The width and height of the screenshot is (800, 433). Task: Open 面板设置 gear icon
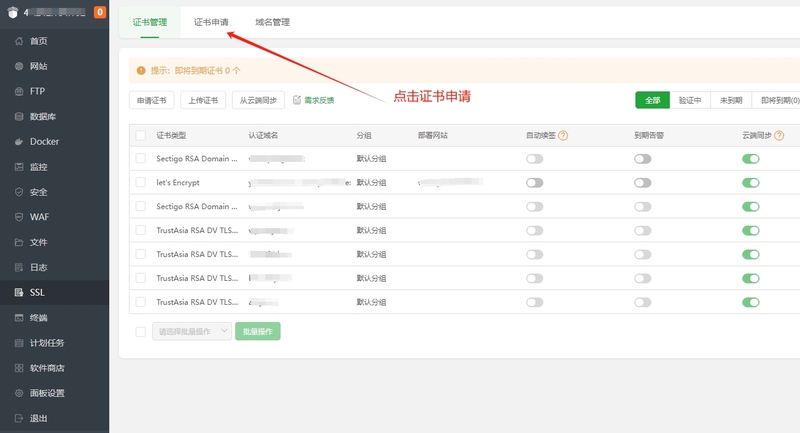19,393
